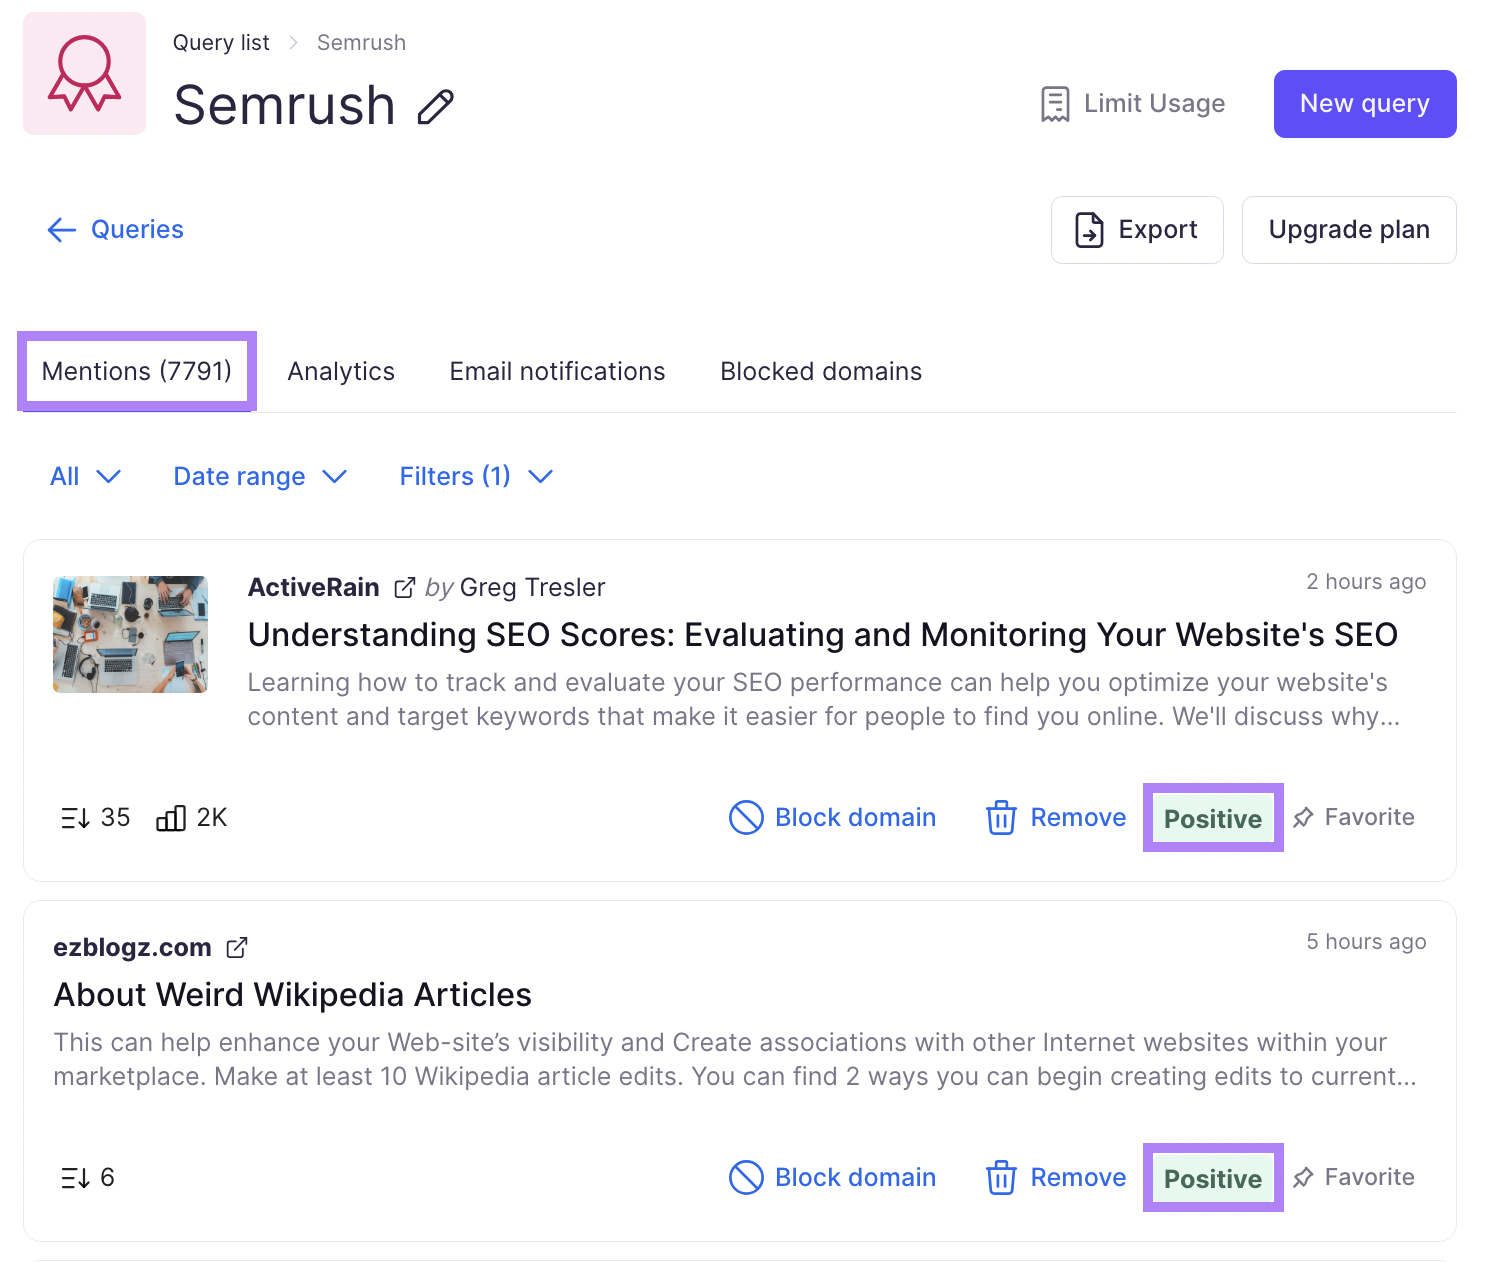The width and height of the screenshot is (1486, 1262).
Task: Open the All filter dropdown
Action: click(85, 476)
